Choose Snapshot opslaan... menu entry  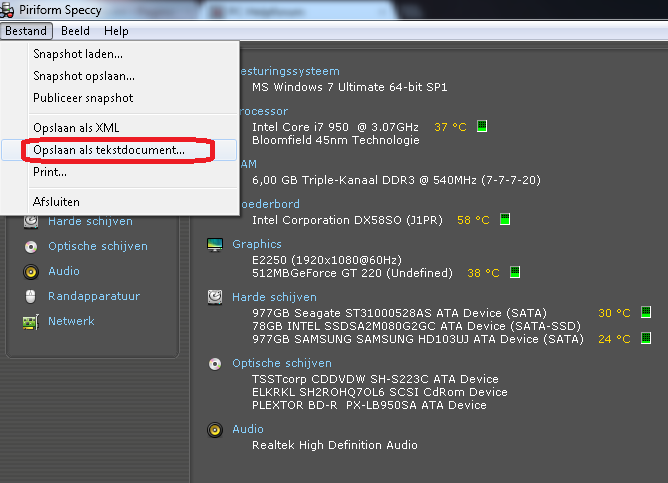[119, 76]
